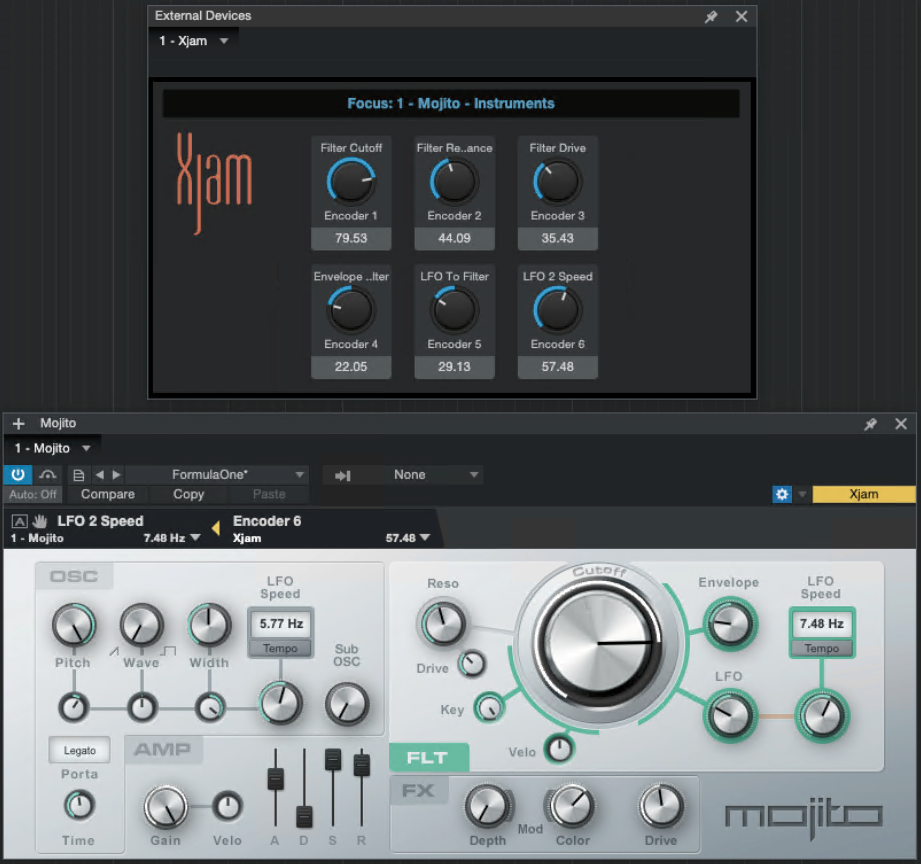The image size is (921, 864).
Task: Select the 35.43 value under Encoder 3
Action: point(557,238)
